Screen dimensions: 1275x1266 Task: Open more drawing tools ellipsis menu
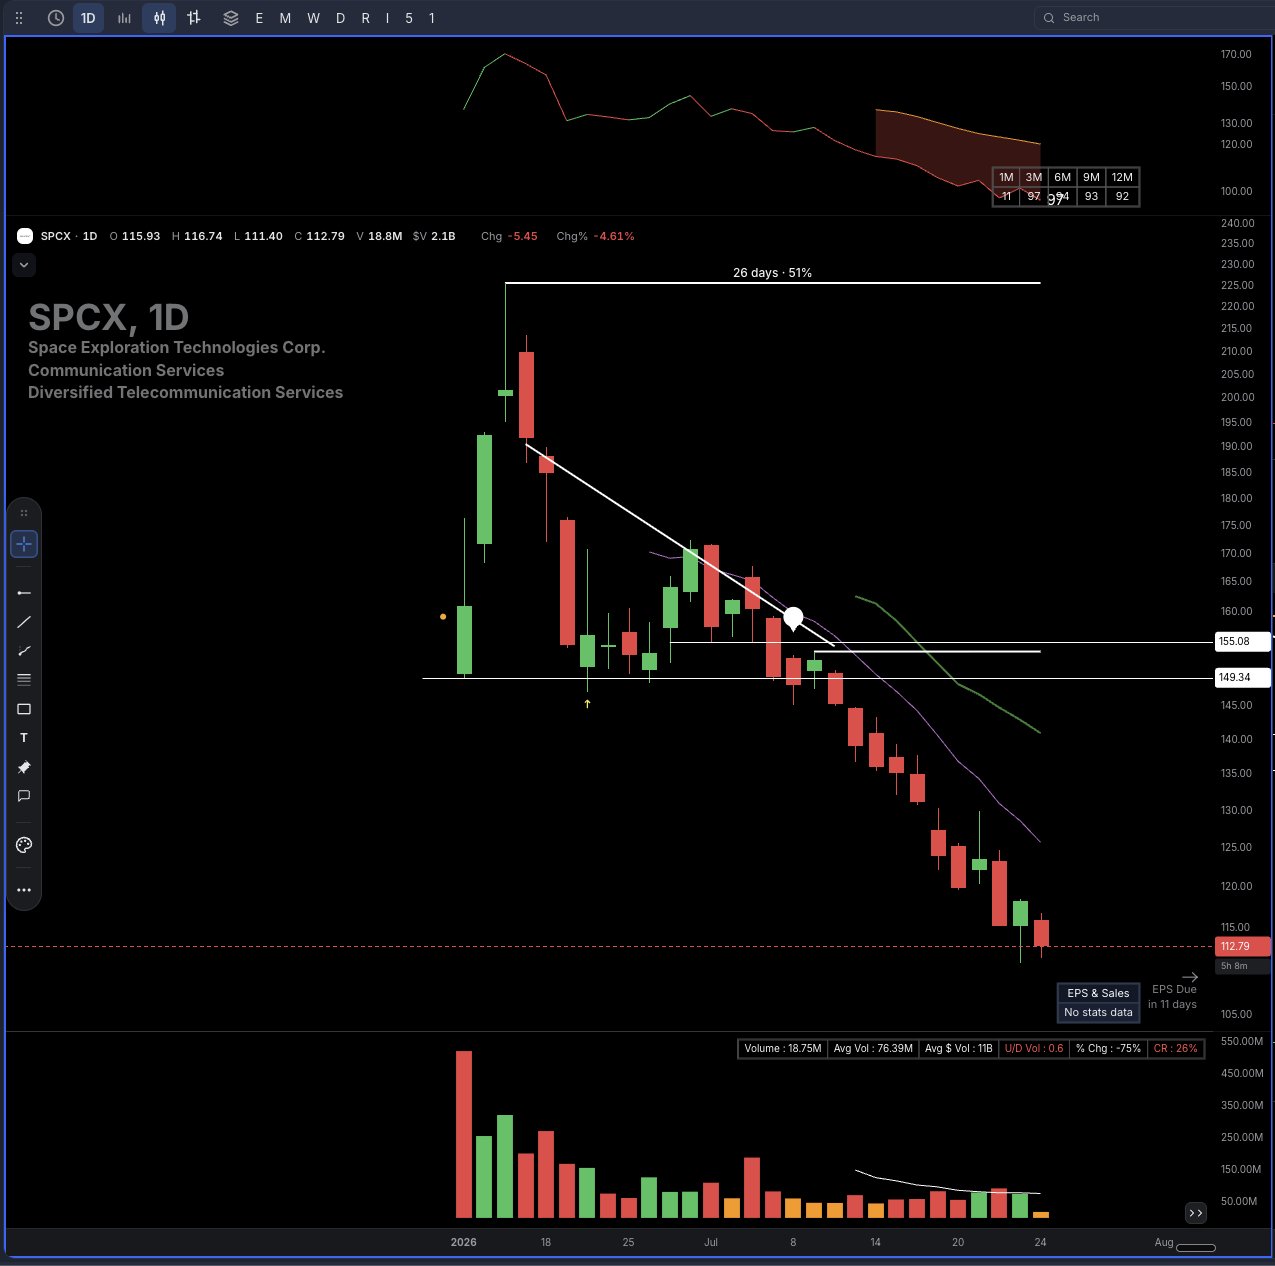[24, 890]
